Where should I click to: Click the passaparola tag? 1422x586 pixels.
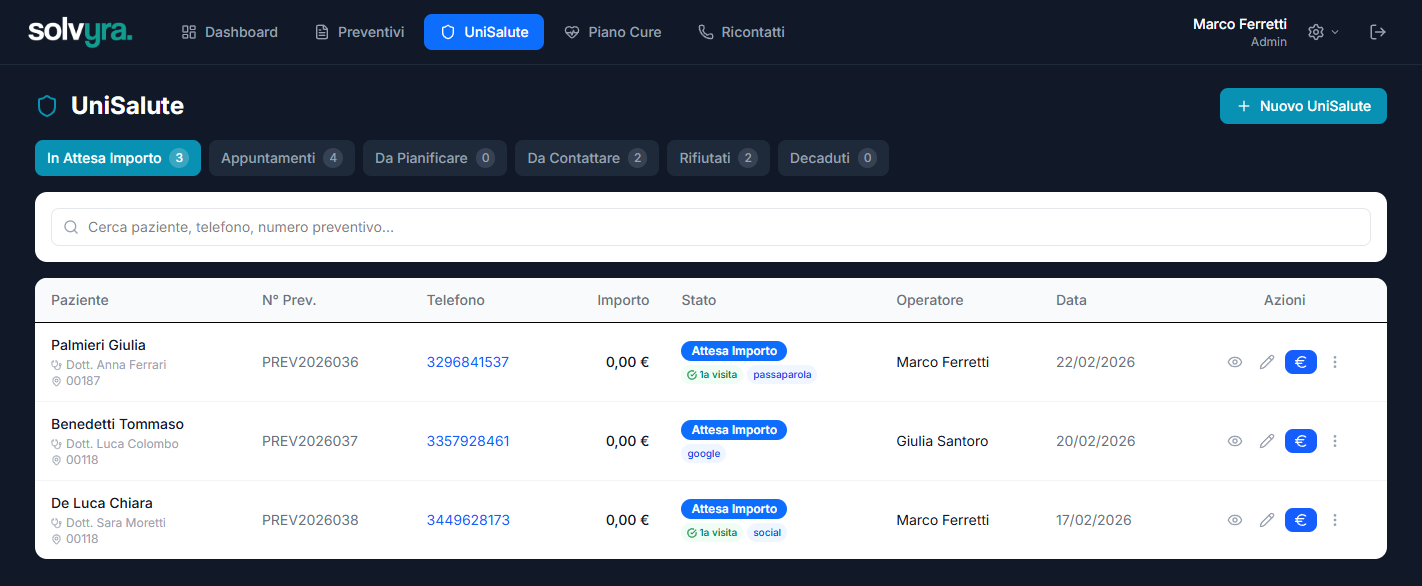pos(781,375)
